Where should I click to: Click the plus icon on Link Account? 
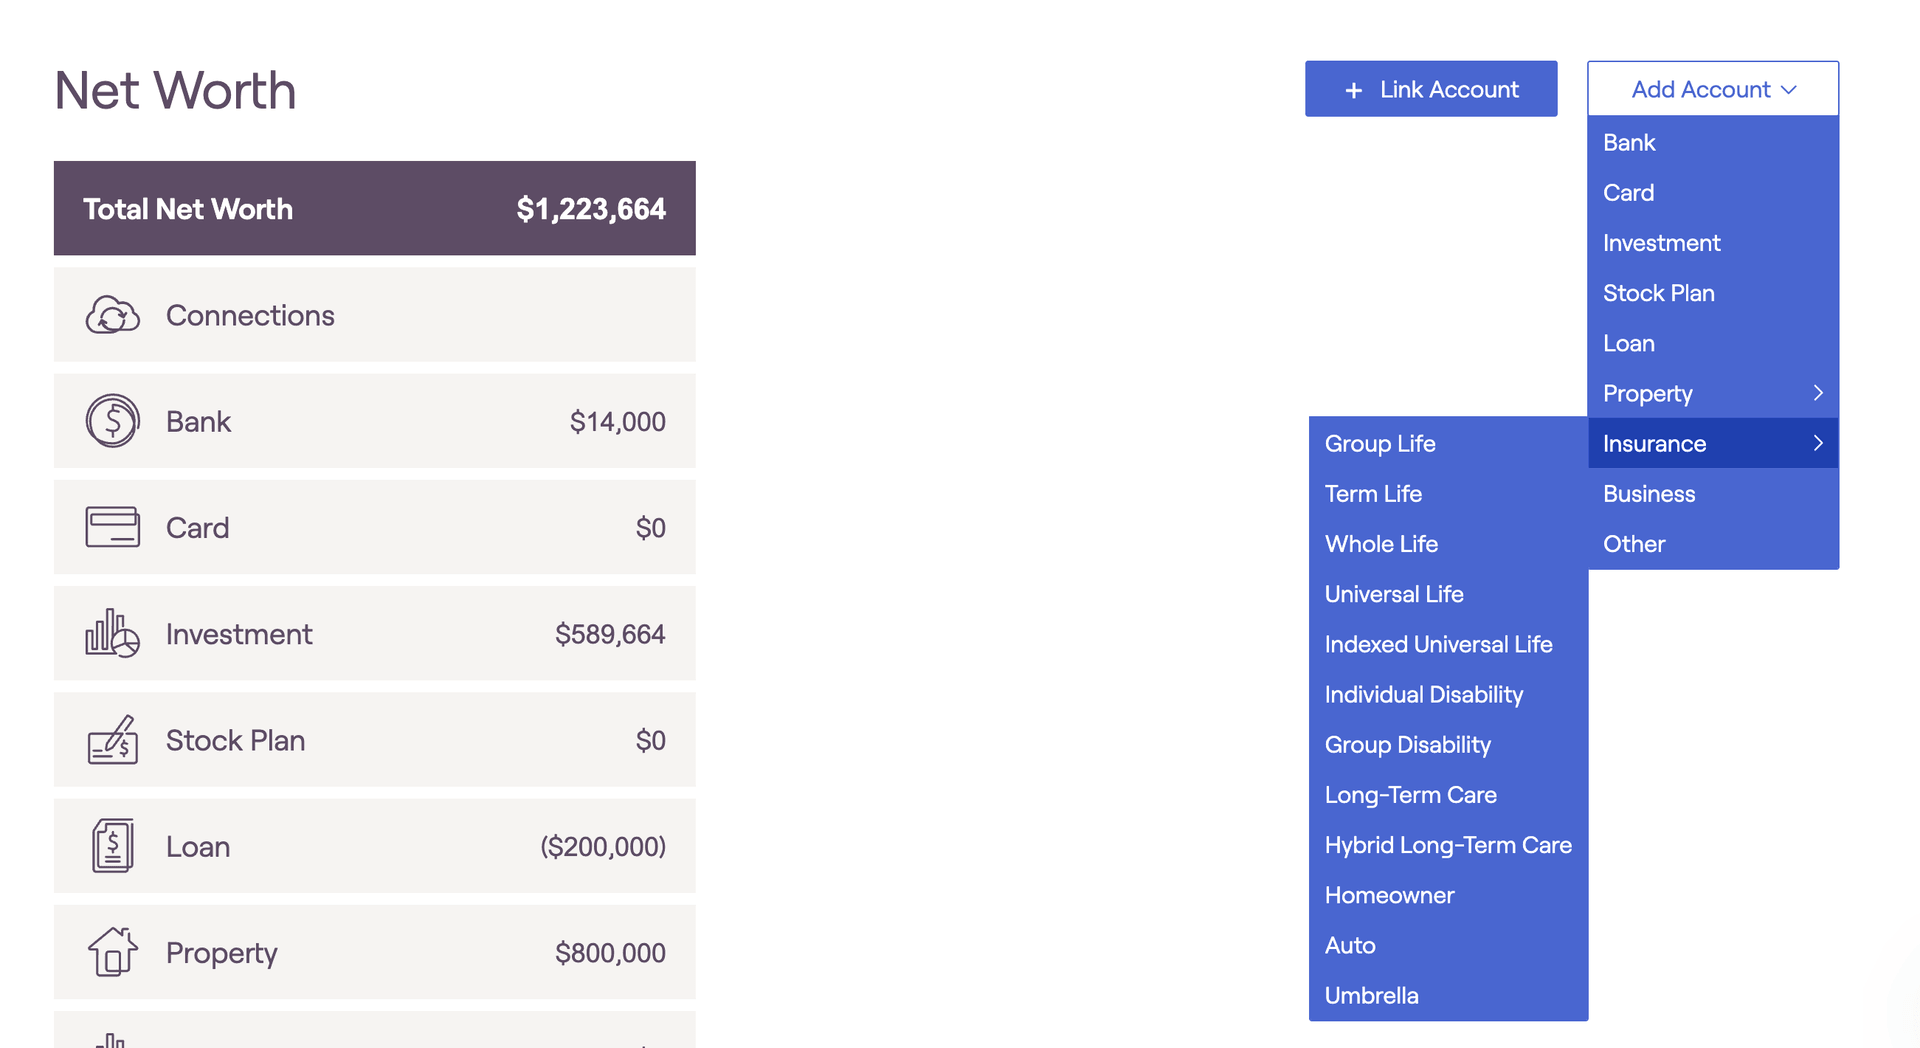(1353, 90)
